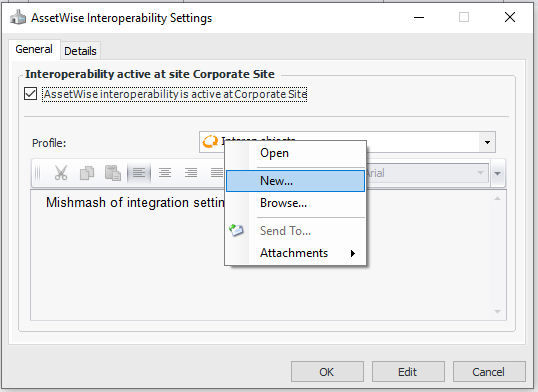Select align left formatting icon
This screenshot has width=538, height=392.
[x=139, y=173]
